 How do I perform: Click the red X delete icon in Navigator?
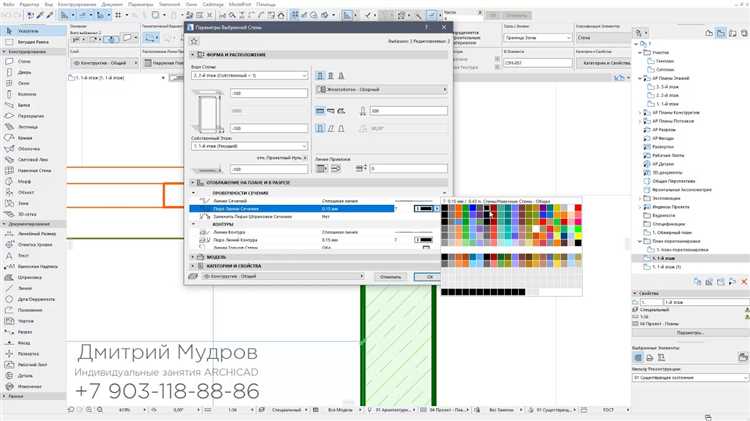point(744,282)
